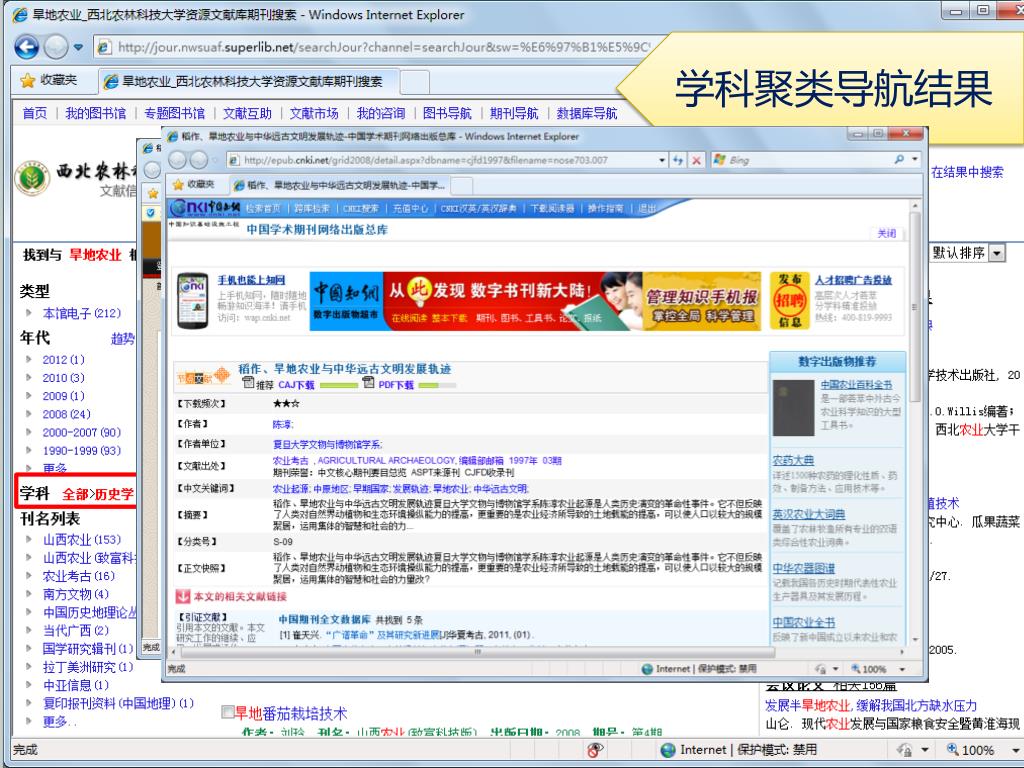
Task: Click the CNKI 中国知网 logo
Action: [204, 208]
